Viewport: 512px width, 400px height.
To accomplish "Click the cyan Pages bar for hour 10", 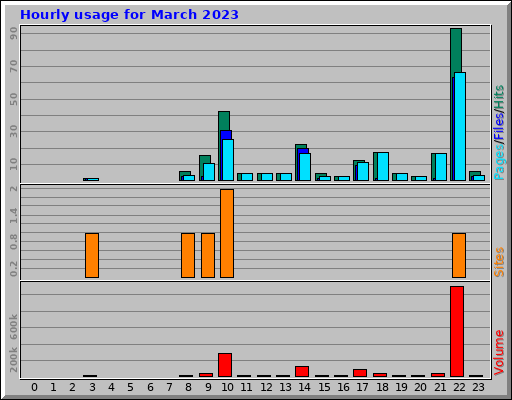I will coord(228,160).
